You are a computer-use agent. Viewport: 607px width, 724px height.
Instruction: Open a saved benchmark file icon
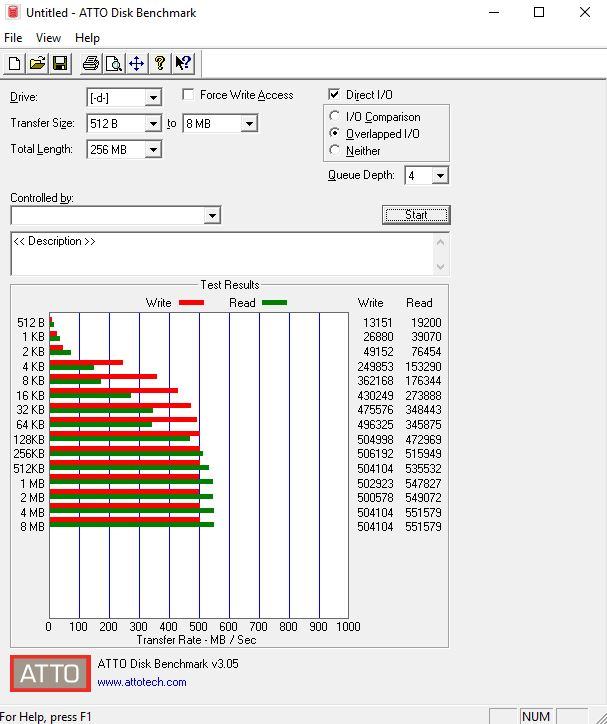37,63
